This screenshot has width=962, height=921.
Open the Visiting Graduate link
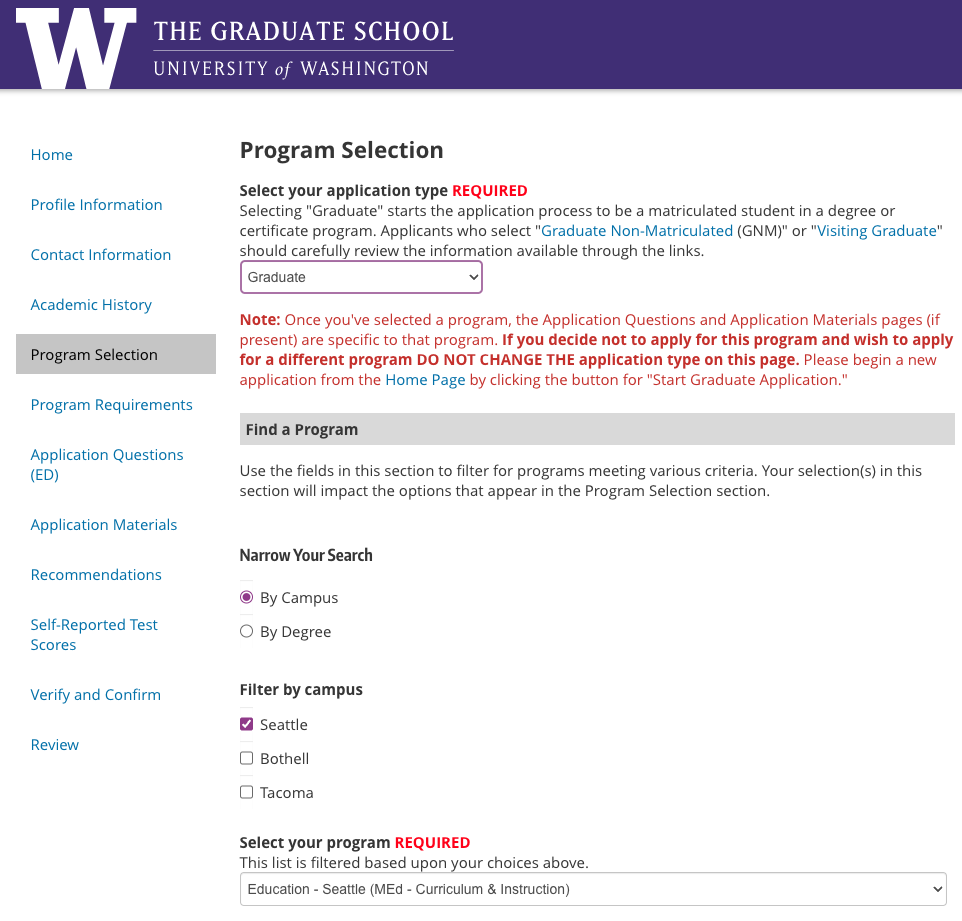[x=877, y=231]
